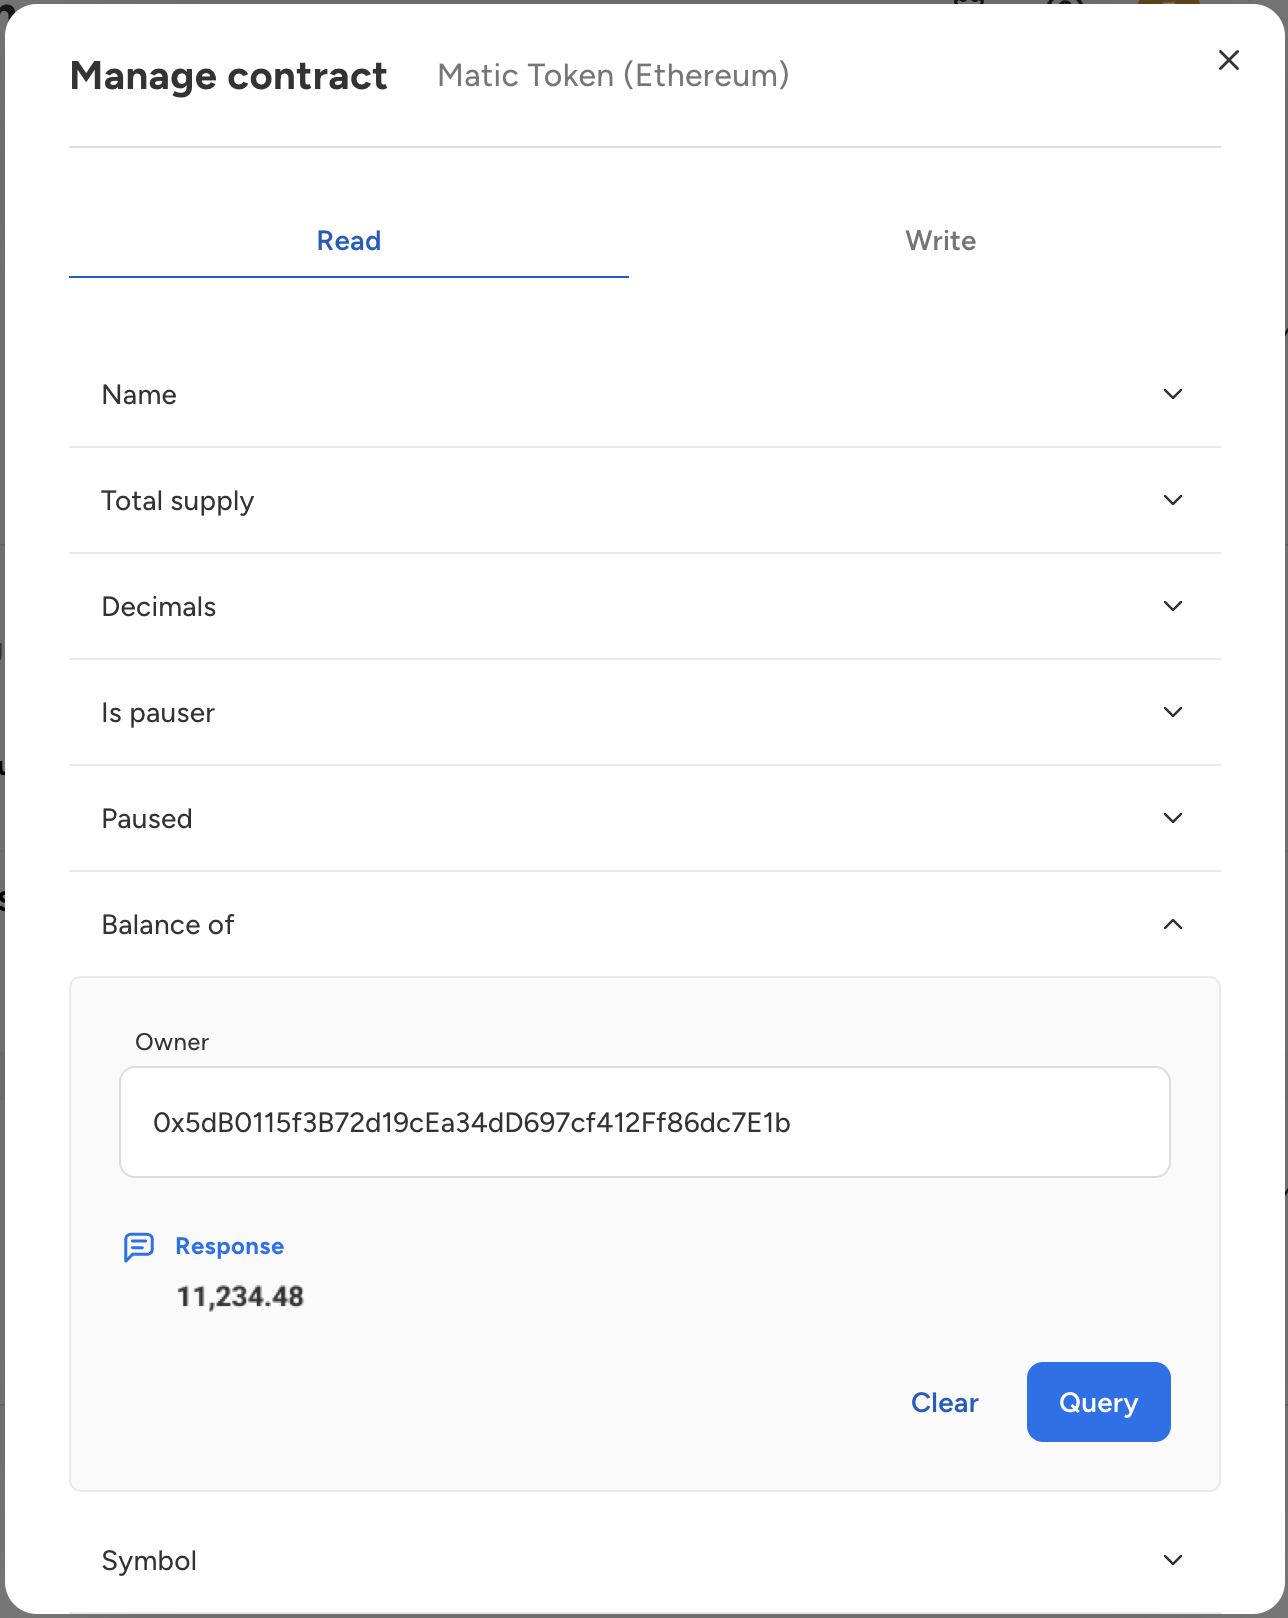Switch to the Write tab
Screen dimensions: 1288x1618
[x=940, y=240]
